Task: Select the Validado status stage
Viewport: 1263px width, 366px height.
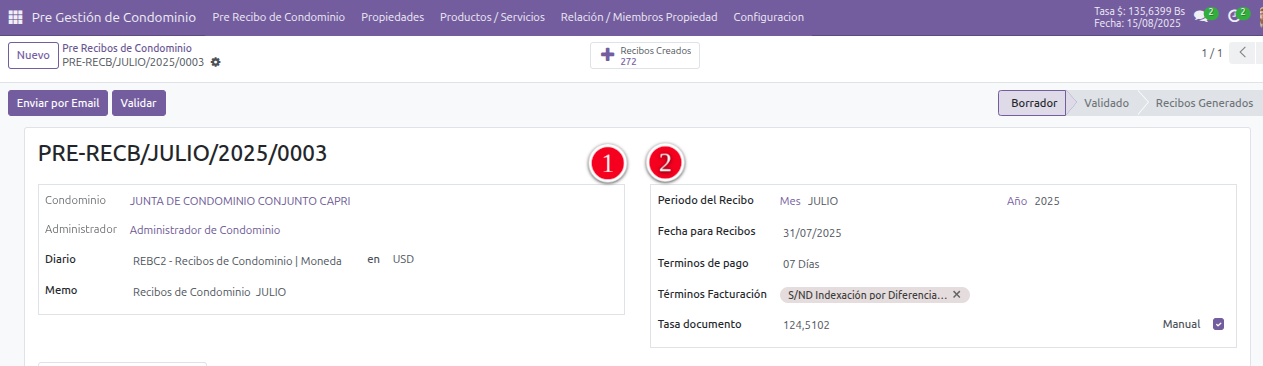Action: [1106, 103]
